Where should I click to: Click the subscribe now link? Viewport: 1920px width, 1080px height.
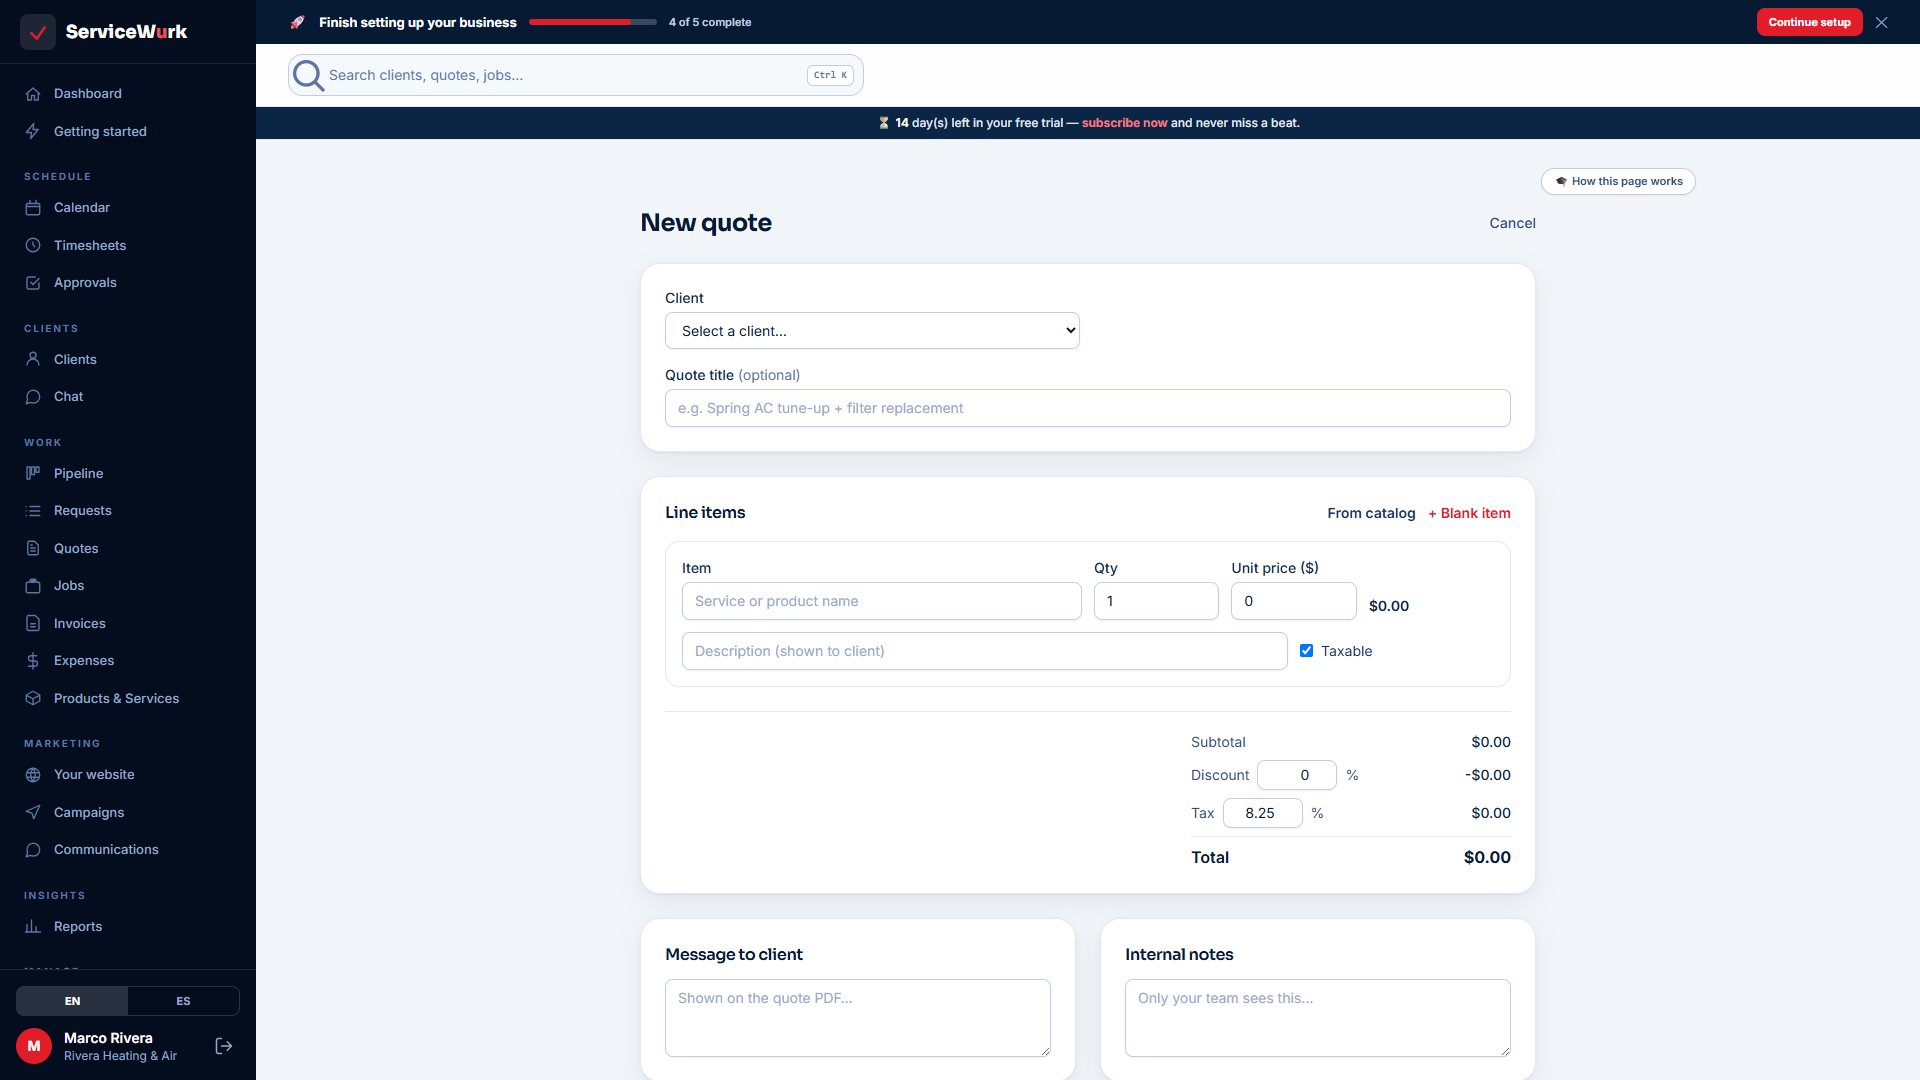[x=1124, y=123]
